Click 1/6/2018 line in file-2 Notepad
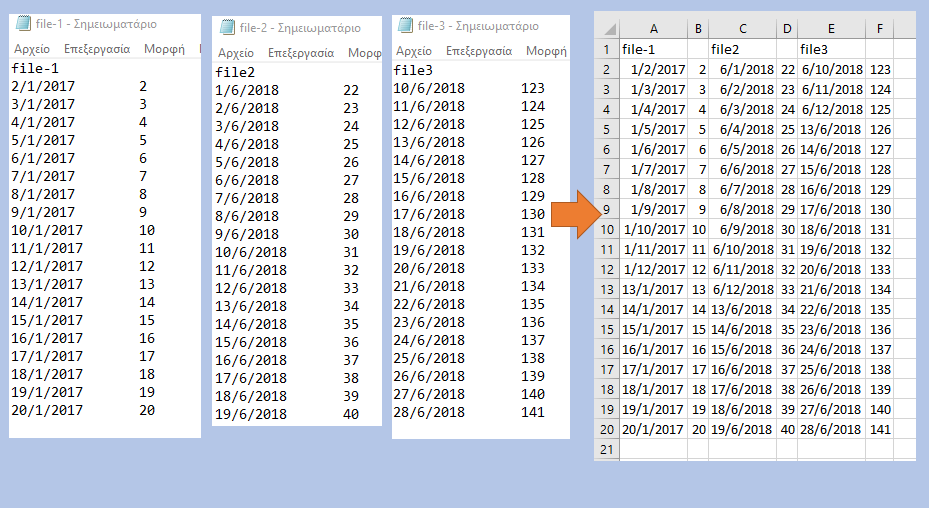Viewport: 929px width, 508px height. pyautogui.click(x=247, y=91)
